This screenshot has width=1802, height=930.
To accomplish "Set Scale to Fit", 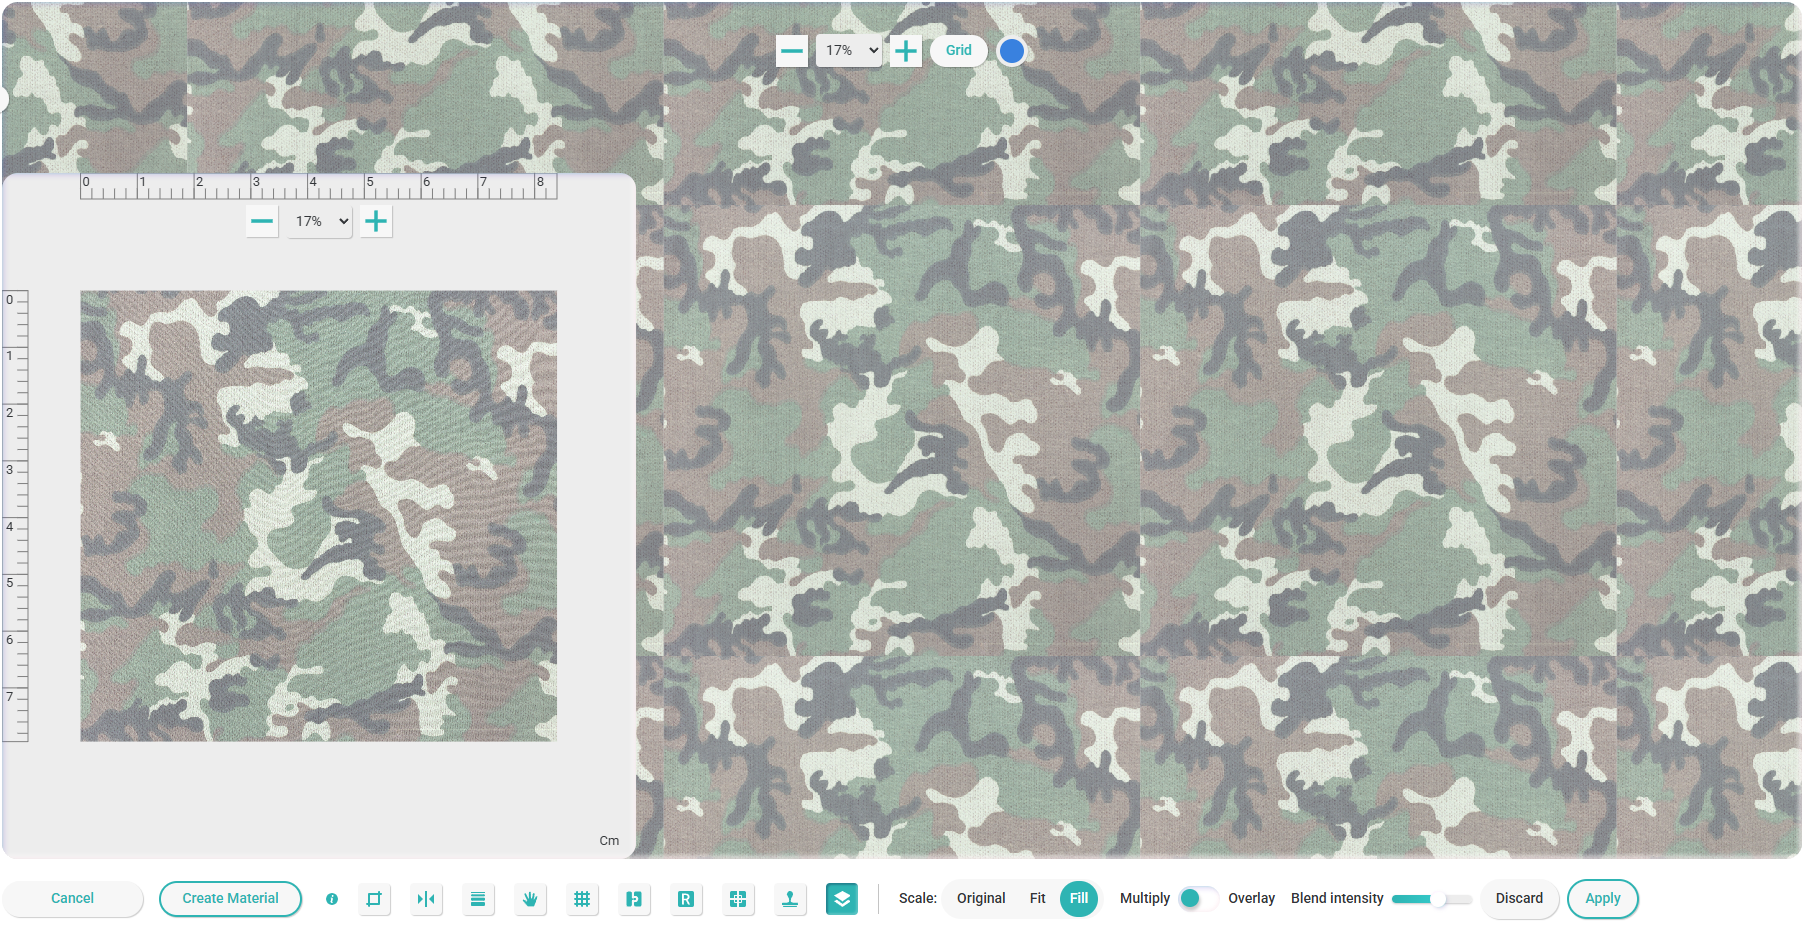I will [x=1037, y=898].
